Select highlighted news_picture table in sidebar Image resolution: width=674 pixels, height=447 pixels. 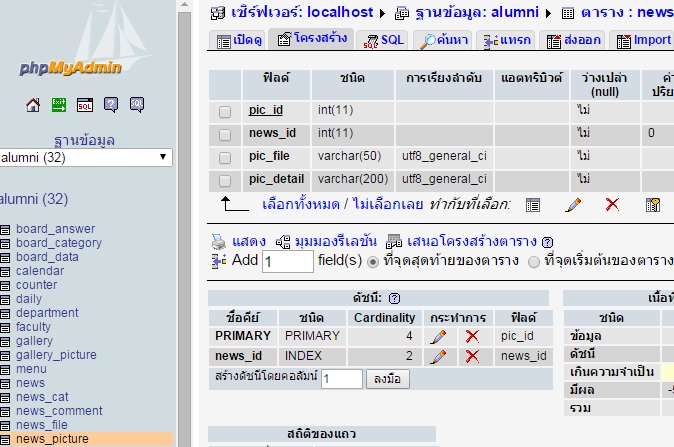pyautogui.click(x=52, y=439)
